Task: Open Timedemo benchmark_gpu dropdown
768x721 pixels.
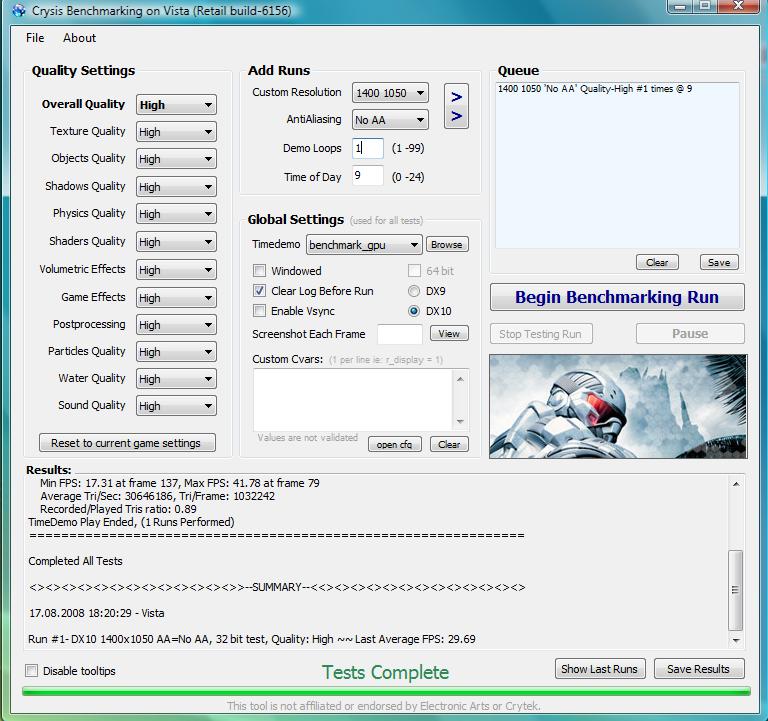Action: (x=364, y=244)
